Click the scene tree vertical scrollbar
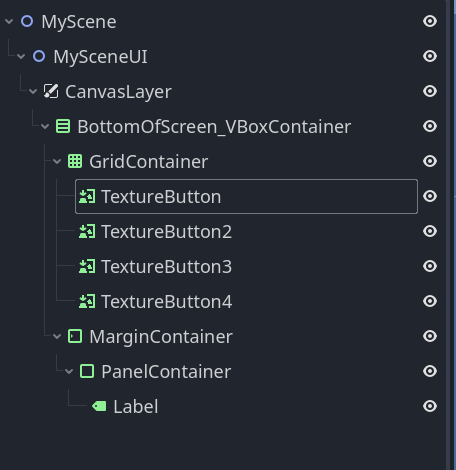Viewport: 456px width, 470px height. pyautogui.click(x=450, y=235)
